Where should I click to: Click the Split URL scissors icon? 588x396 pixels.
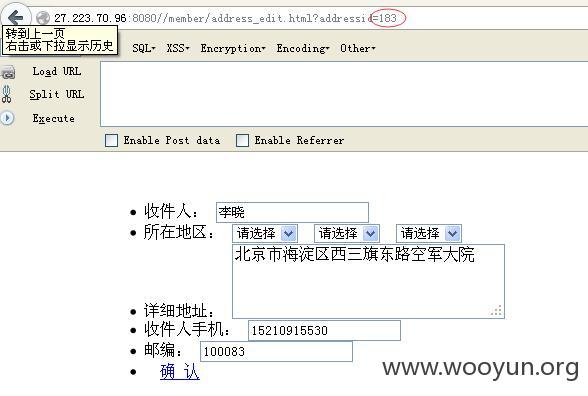pos(6,94)
